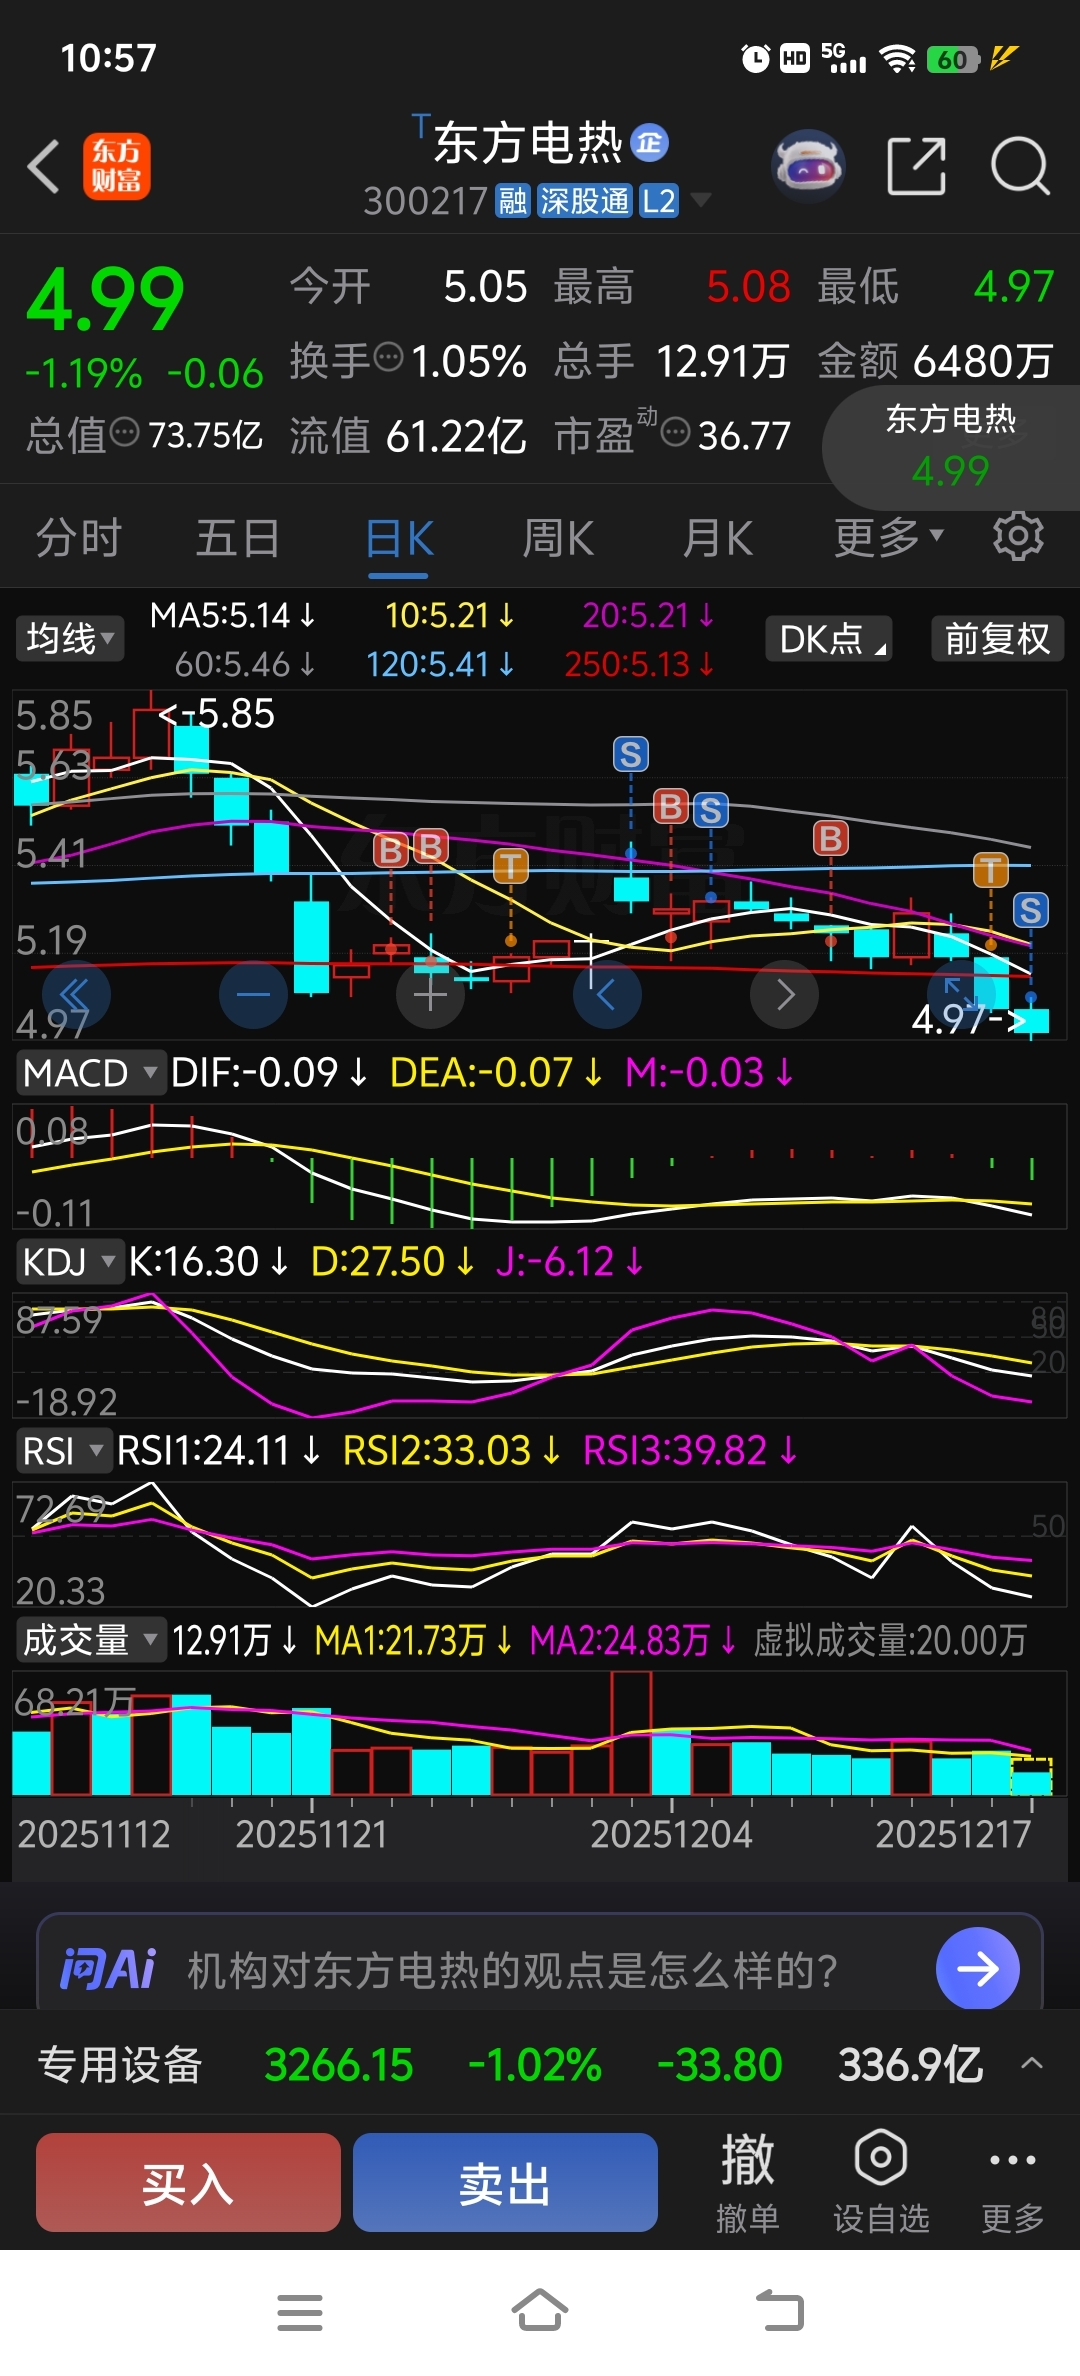Tap Android back navigation button
Image resolution: width=1080 pixels, height=2376 pixels.
click(780, 2310)
